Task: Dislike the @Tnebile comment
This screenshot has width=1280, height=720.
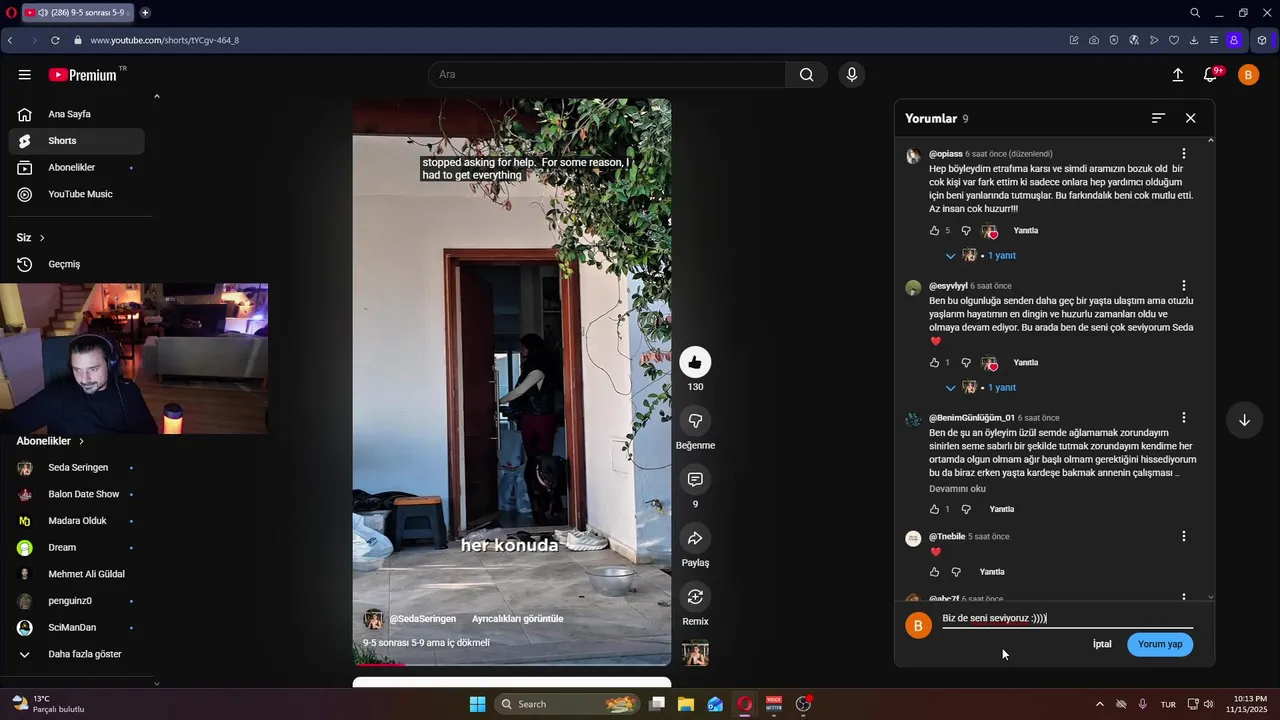Action: click(956, 572)
